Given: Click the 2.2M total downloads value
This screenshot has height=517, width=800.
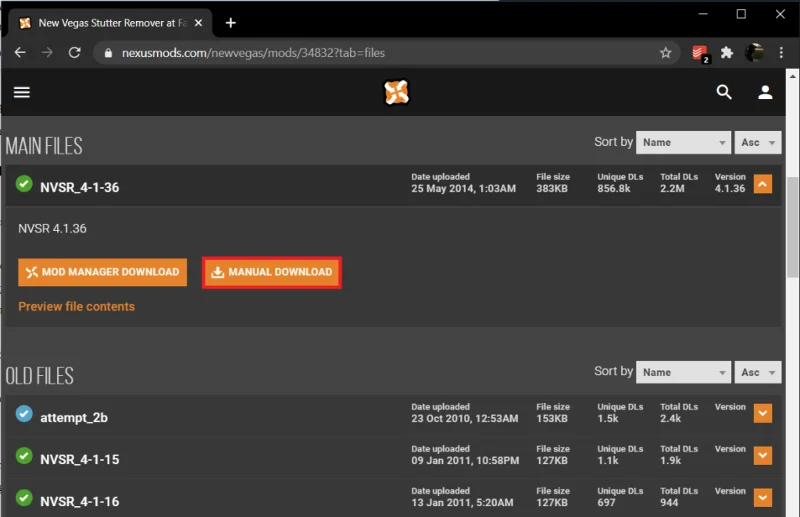Looking at the screenshot, I should (x=672, y=189).
